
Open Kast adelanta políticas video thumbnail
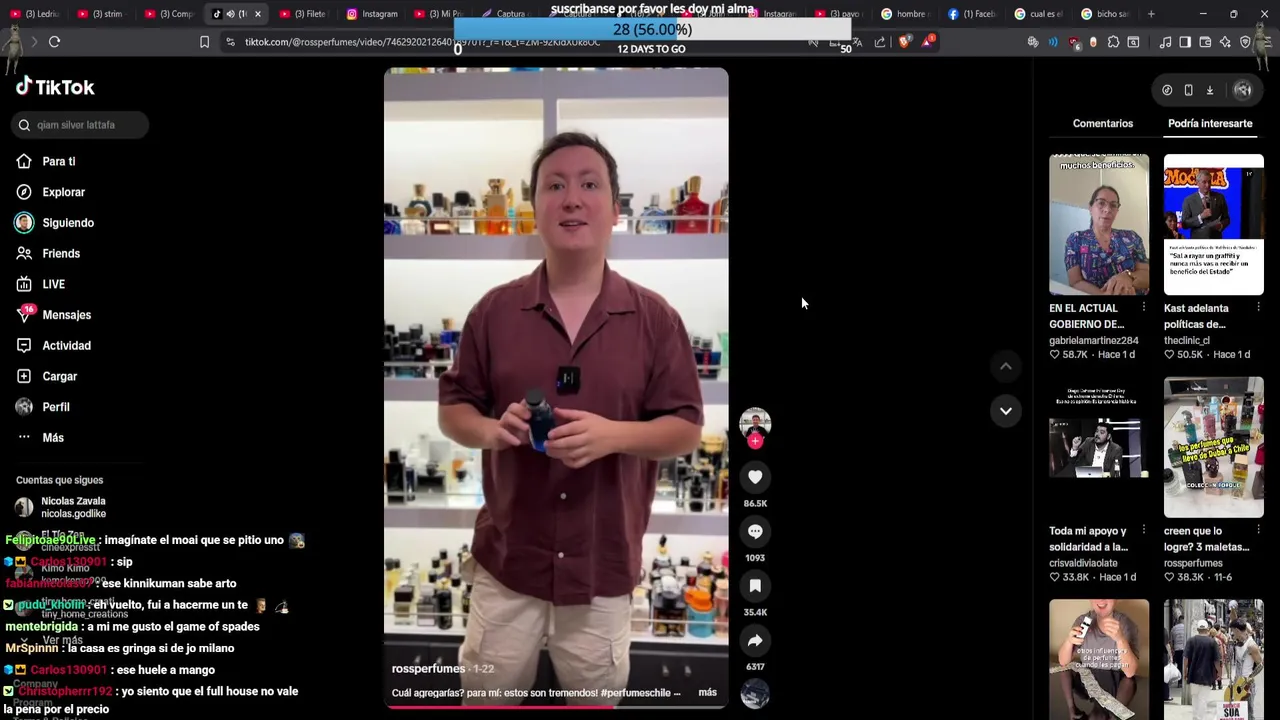[x=1213, y=224]
